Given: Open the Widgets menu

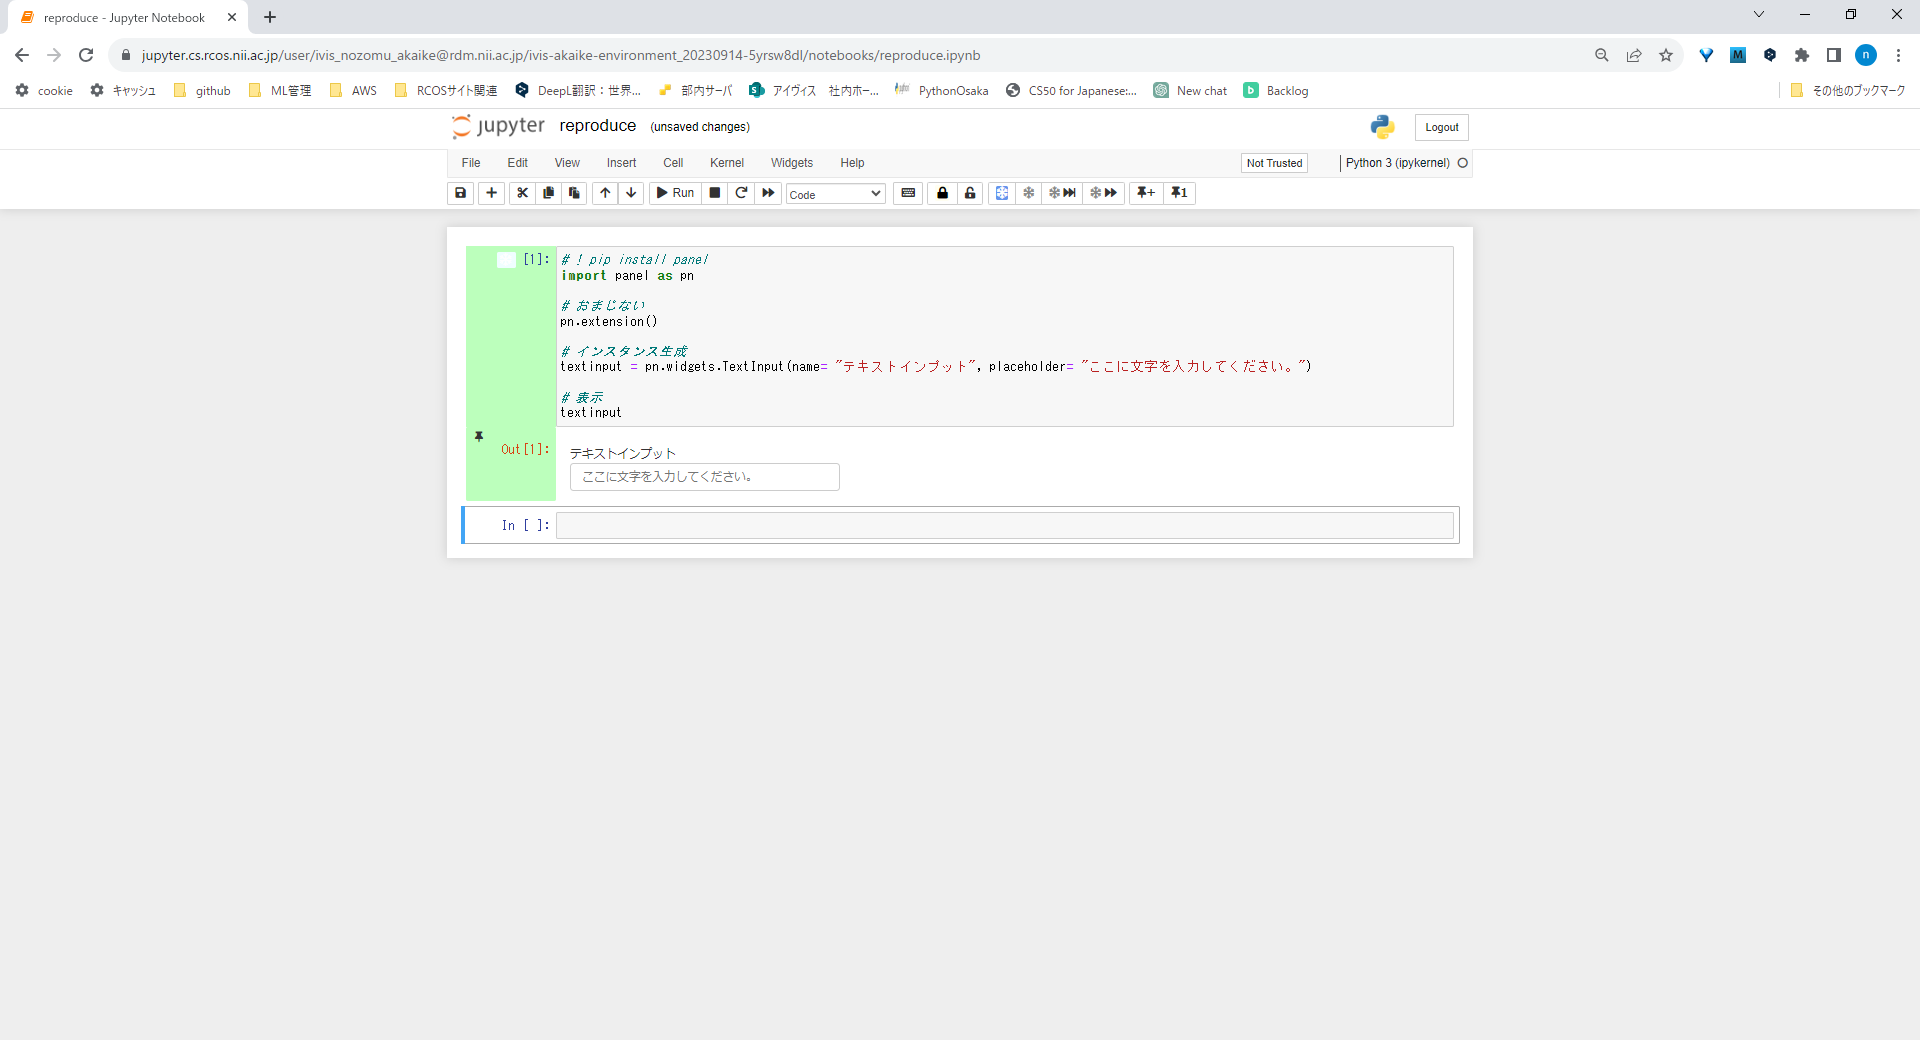Looking at the screenshot, I should 791,163.
